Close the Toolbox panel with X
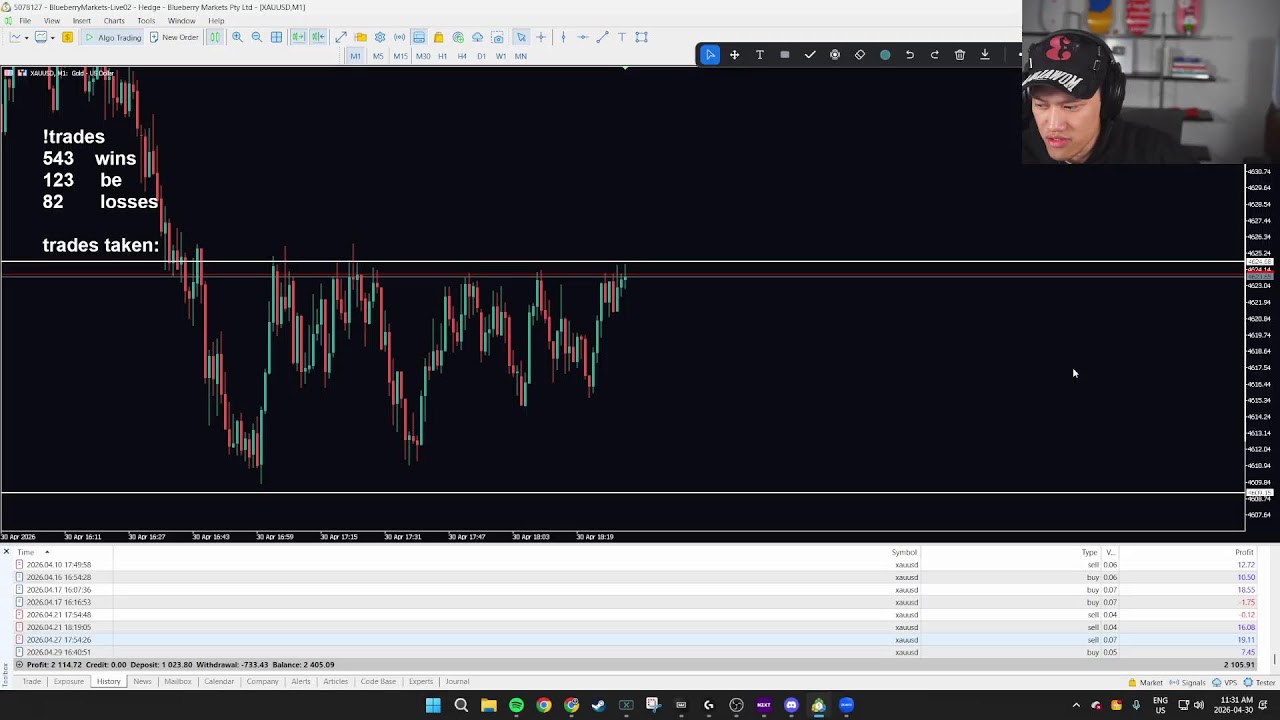Screen dimensions: 1280x720 click(6, 552)
